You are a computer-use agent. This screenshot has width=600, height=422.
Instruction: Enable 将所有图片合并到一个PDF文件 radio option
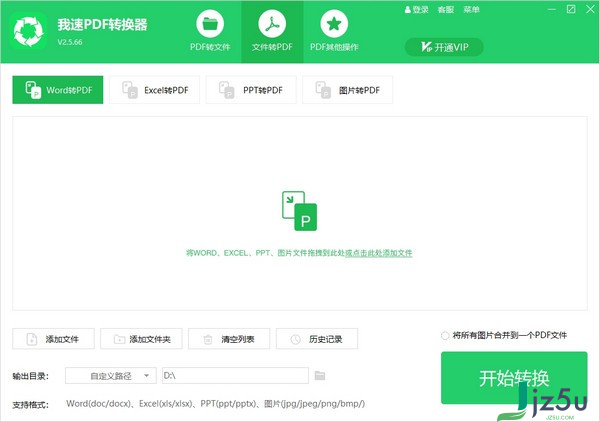445,336
